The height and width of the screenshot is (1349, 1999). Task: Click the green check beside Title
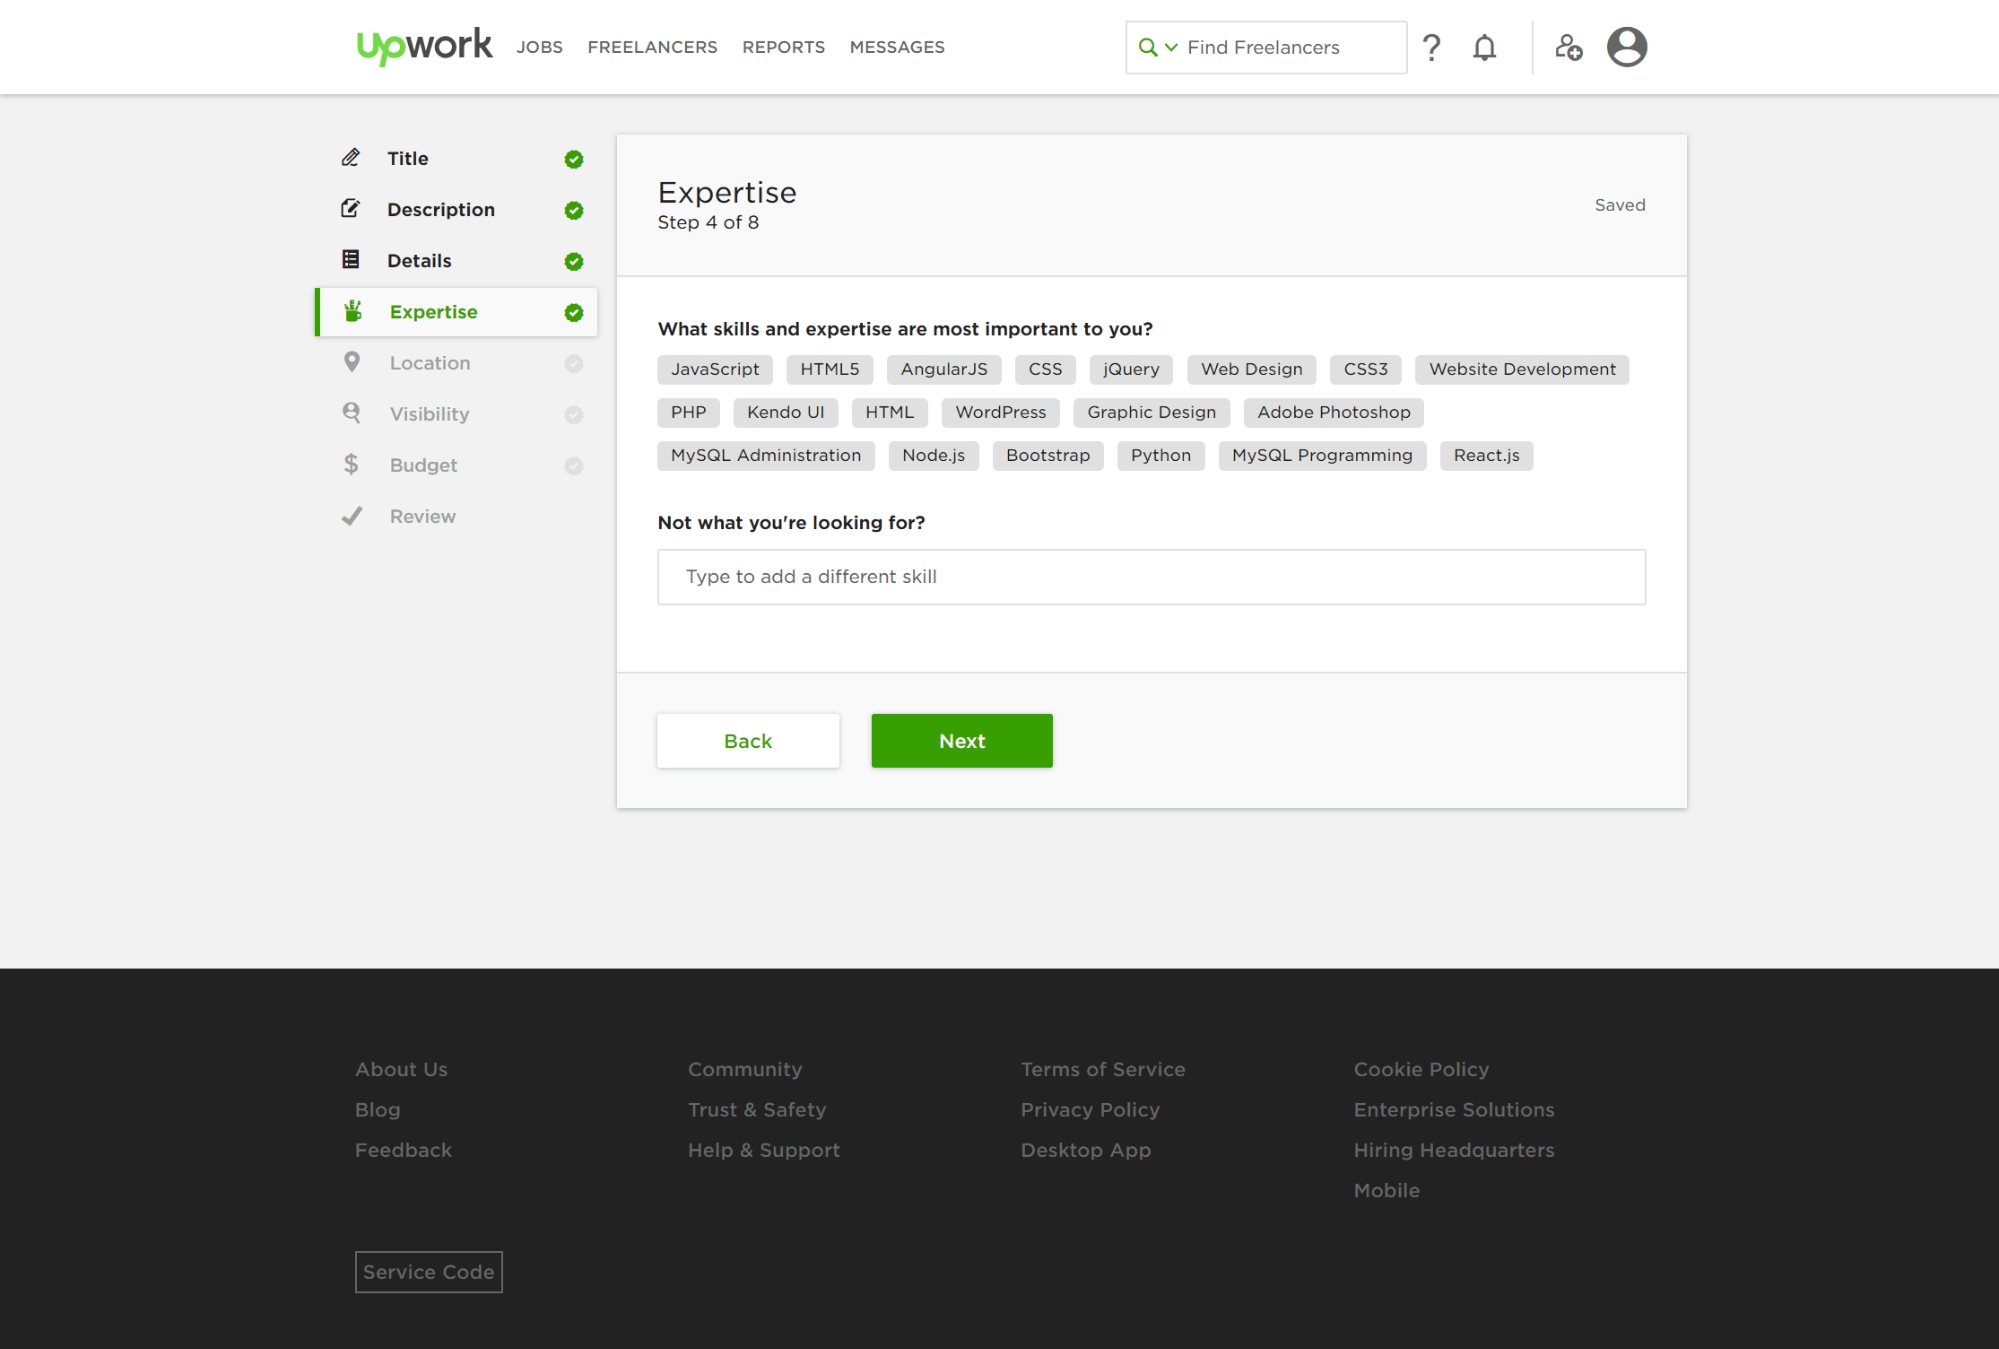(574, 159)
